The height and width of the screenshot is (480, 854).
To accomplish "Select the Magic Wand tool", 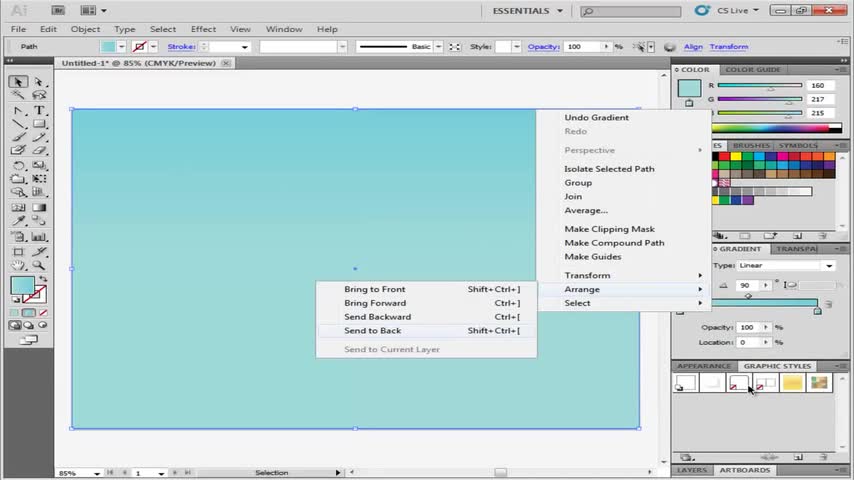I will [x=18, y=95].
